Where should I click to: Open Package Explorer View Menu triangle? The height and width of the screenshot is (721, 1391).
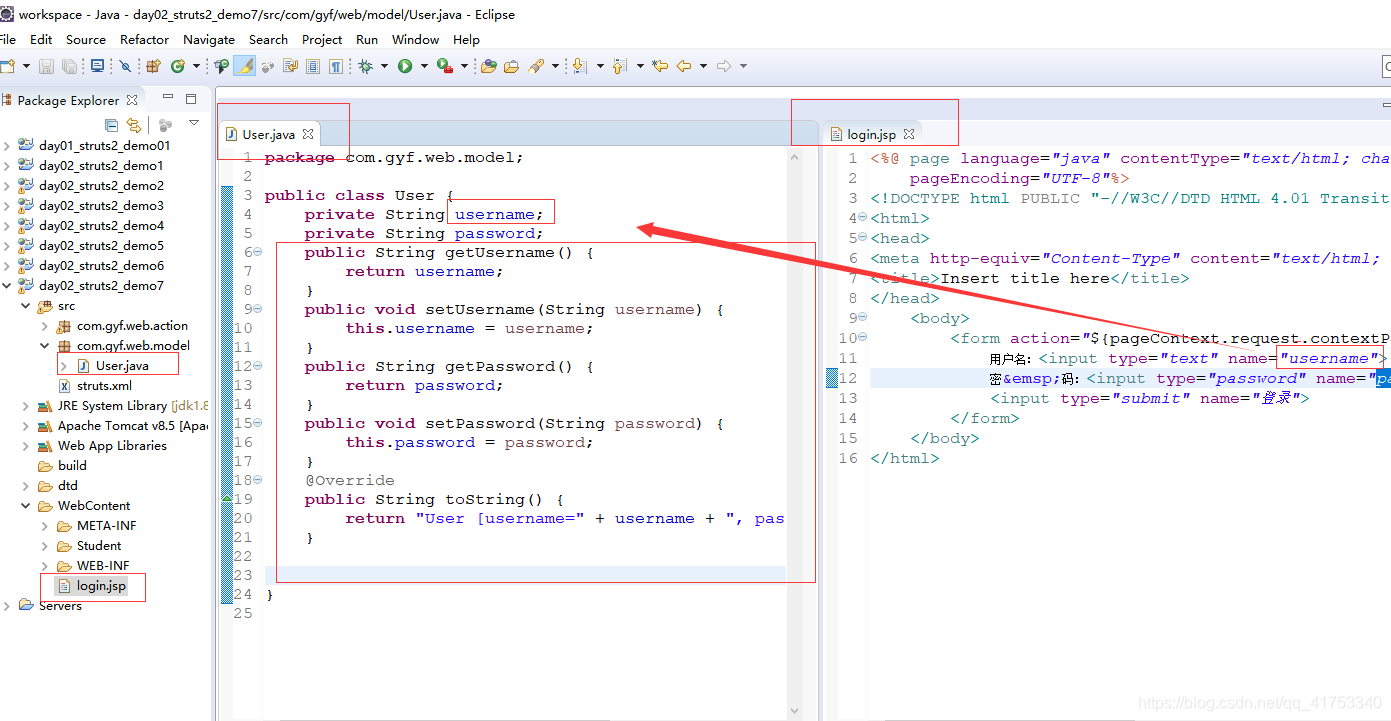(x=194, y=124)
